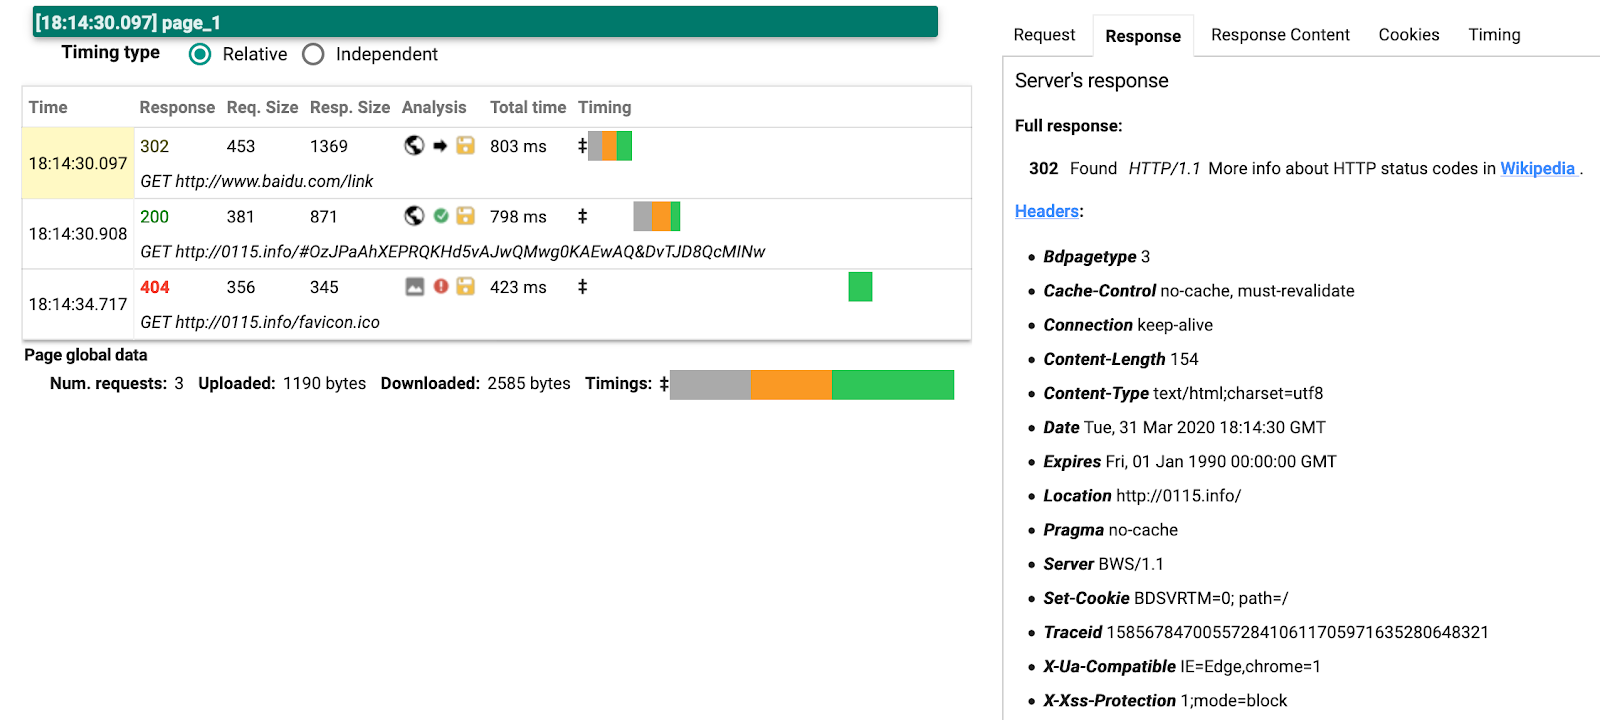Click the globe icon in the 302 row
Viewport: 1600px width, 720px height.
414,146
